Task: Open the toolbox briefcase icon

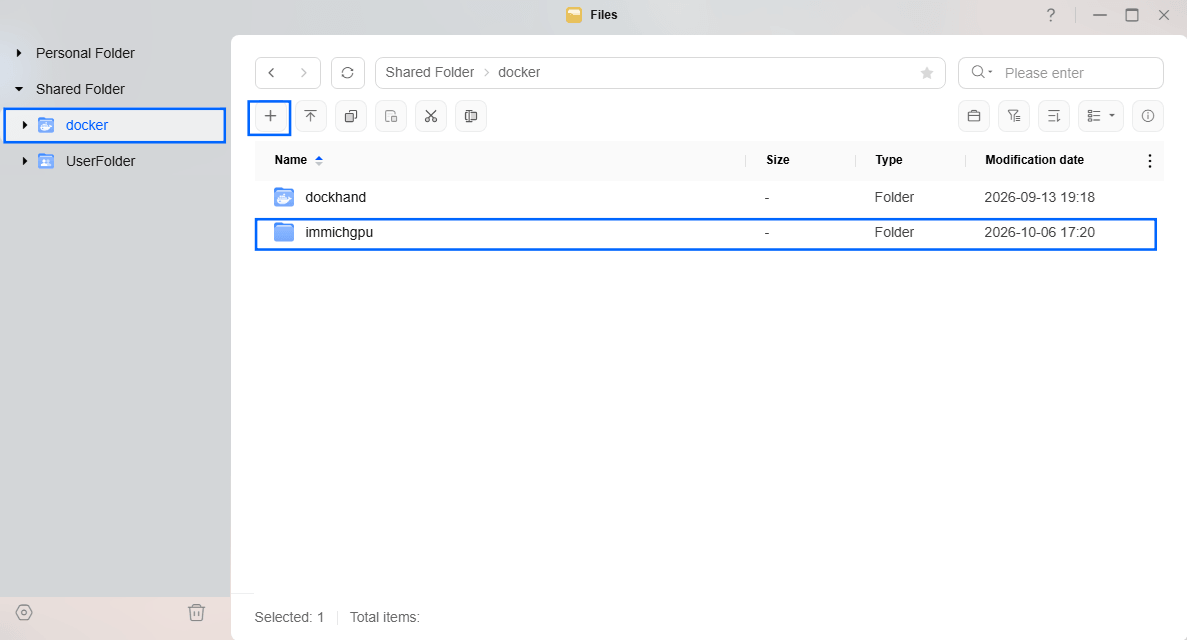Action: point(974,117)
